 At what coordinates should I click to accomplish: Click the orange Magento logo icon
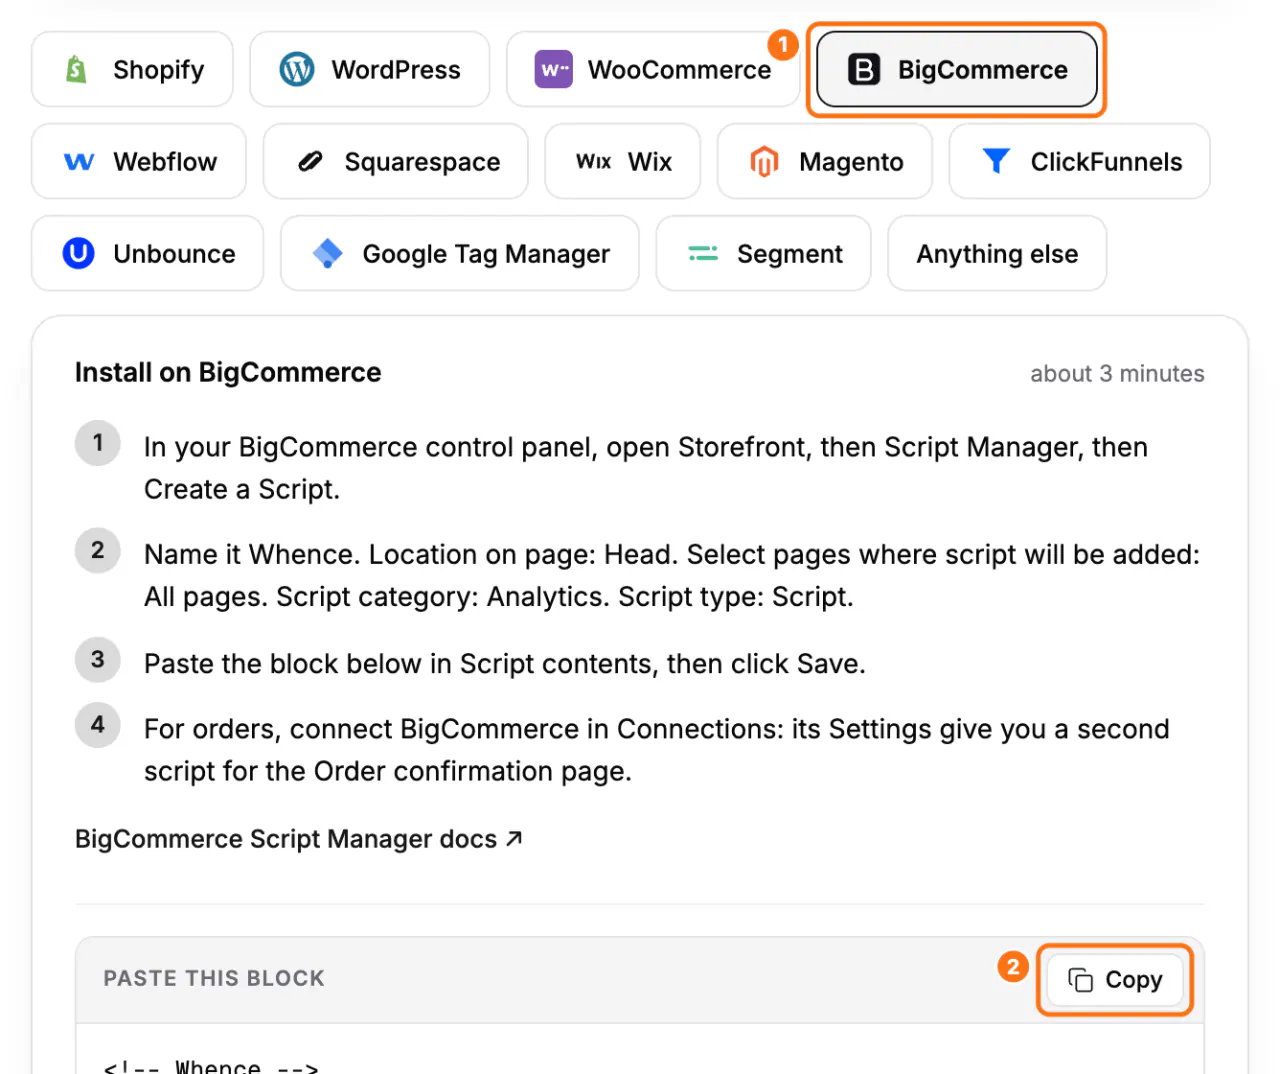(764, 161)
